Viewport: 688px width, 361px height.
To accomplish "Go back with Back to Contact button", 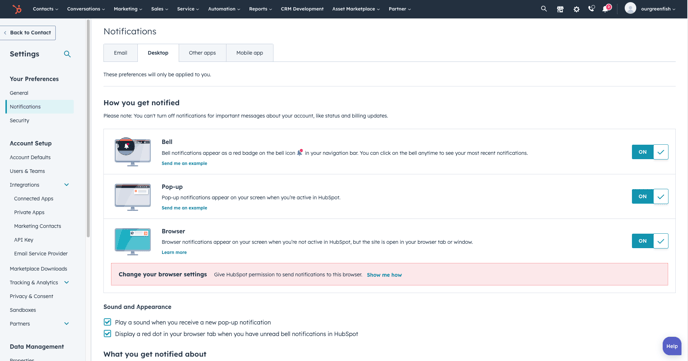I will (27, 32).
